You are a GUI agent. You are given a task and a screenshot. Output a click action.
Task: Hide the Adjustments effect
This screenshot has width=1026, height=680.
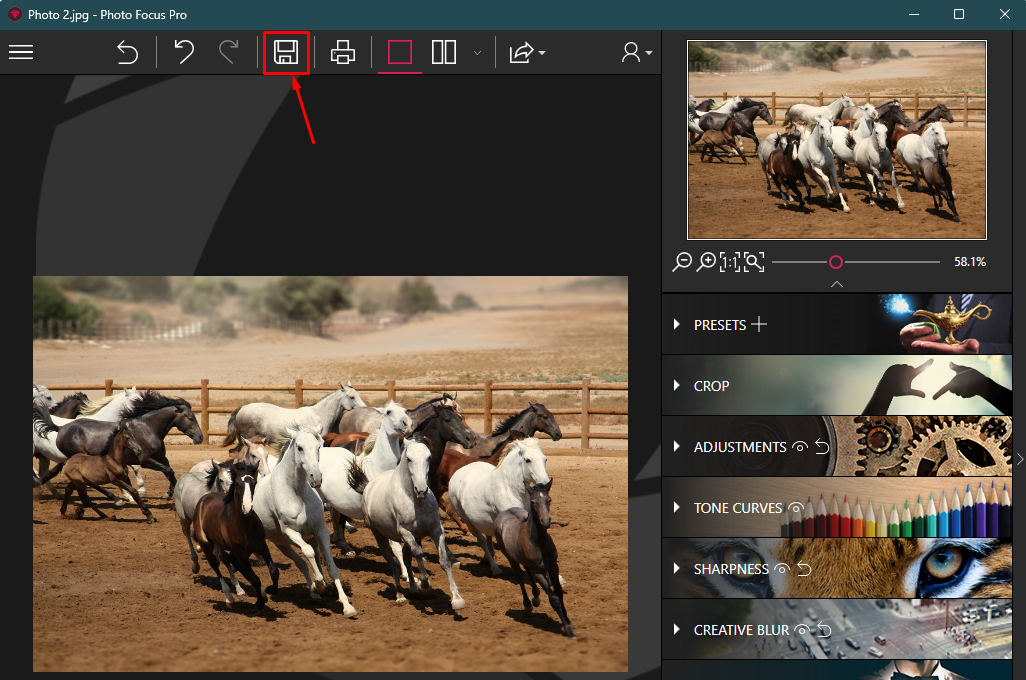(x=800, y=447)
